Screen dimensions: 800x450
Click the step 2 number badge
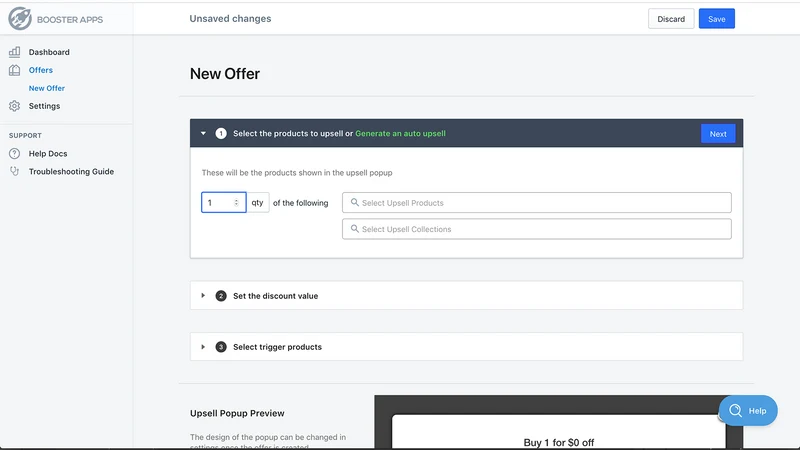click(221, 296)
